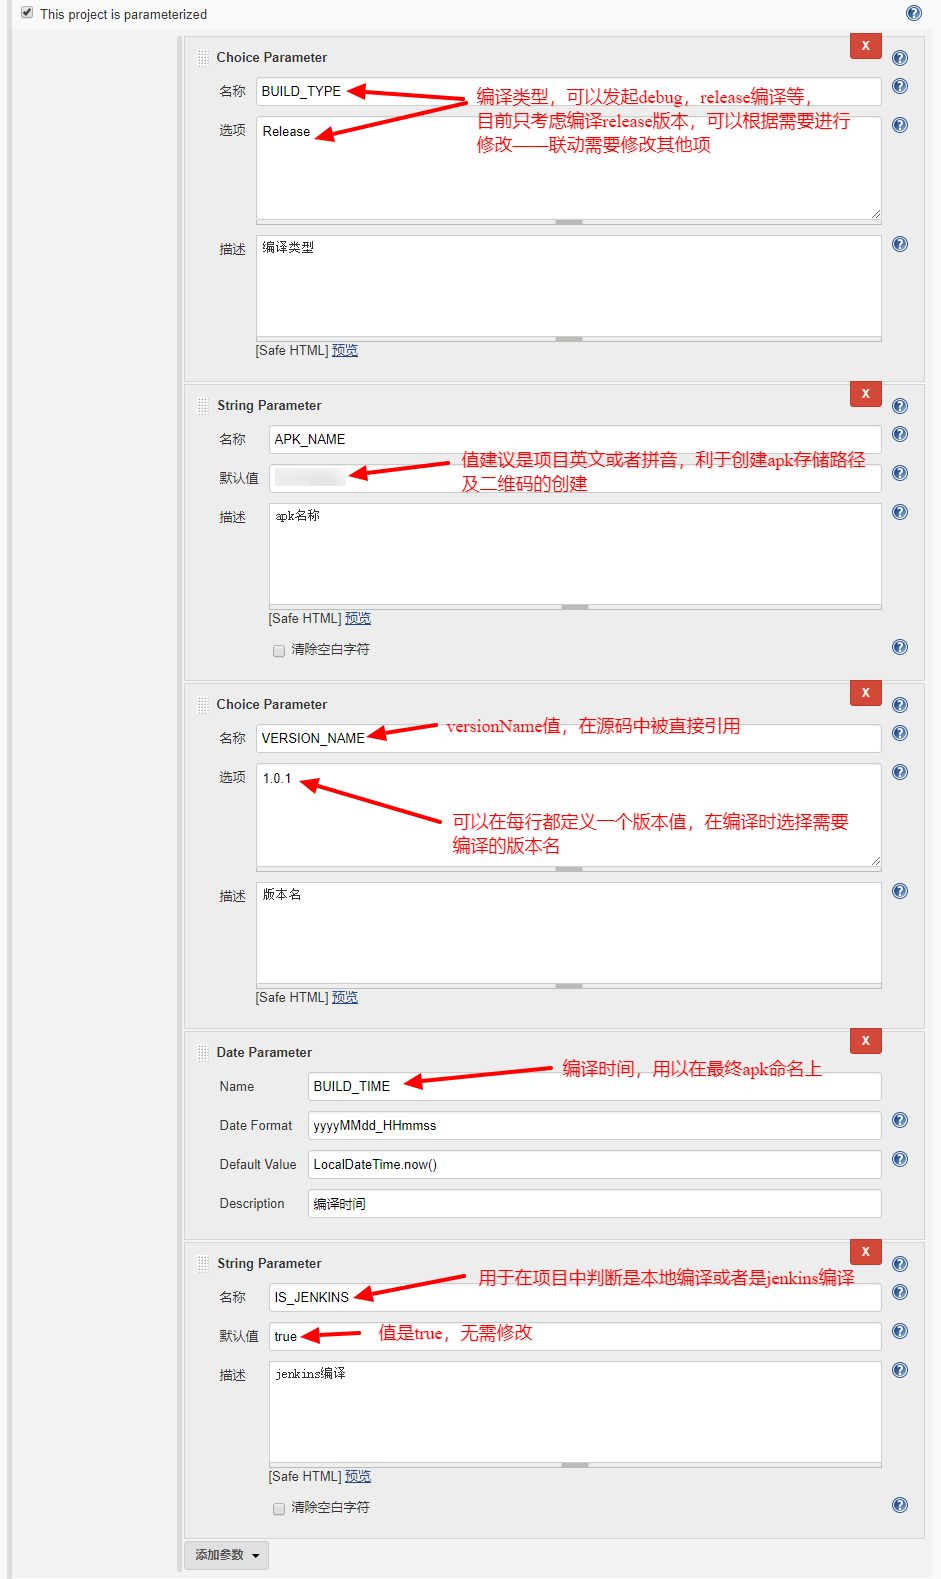Click the description box with jenkins编译
941x1579 pixels.
click(x=575, y=1411)
